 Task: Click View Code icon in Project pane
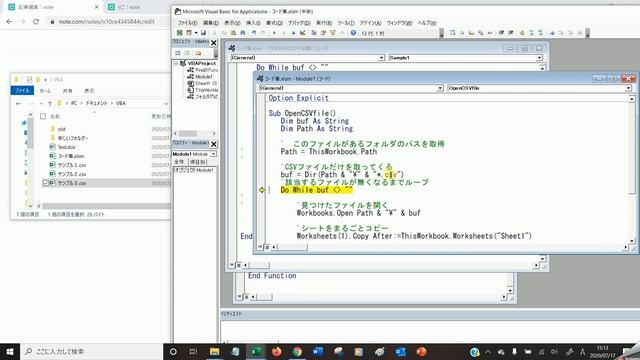pos(178,53)
